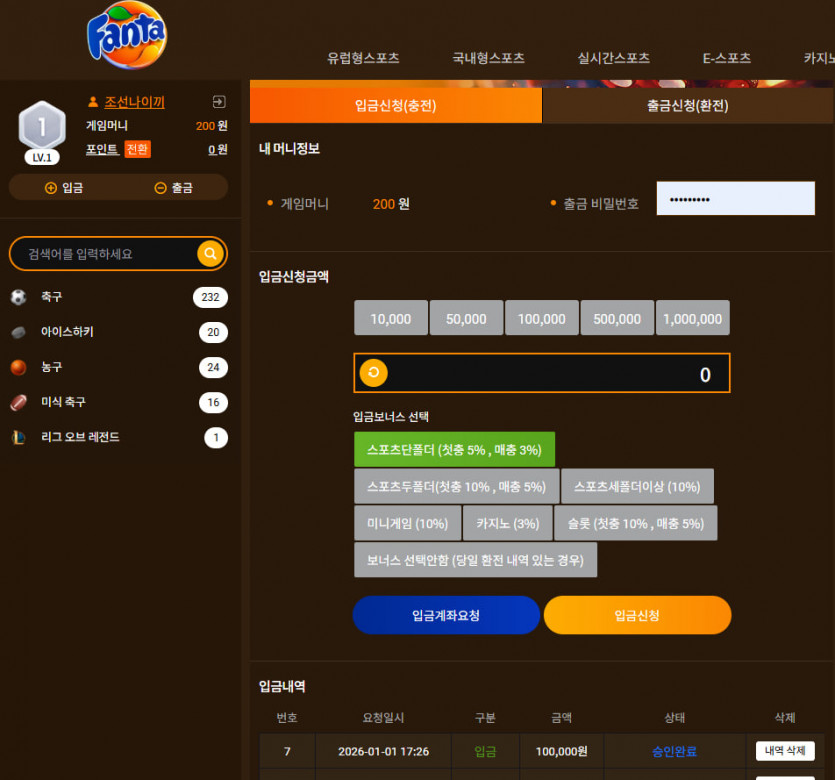Open 유럽형스포츠 menu item
Screen dimensions: 835x780
pos(363,58)
